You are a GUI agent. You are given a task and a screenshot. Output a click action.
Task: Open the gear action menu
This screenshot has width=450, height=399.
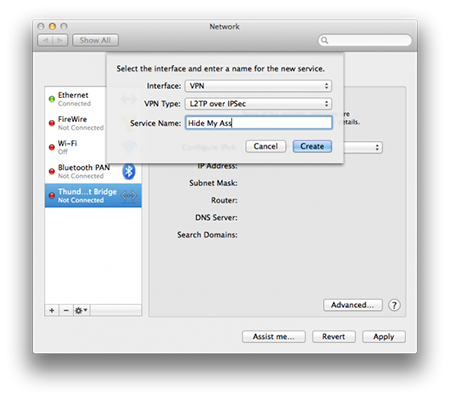click(x=81, y=310)
